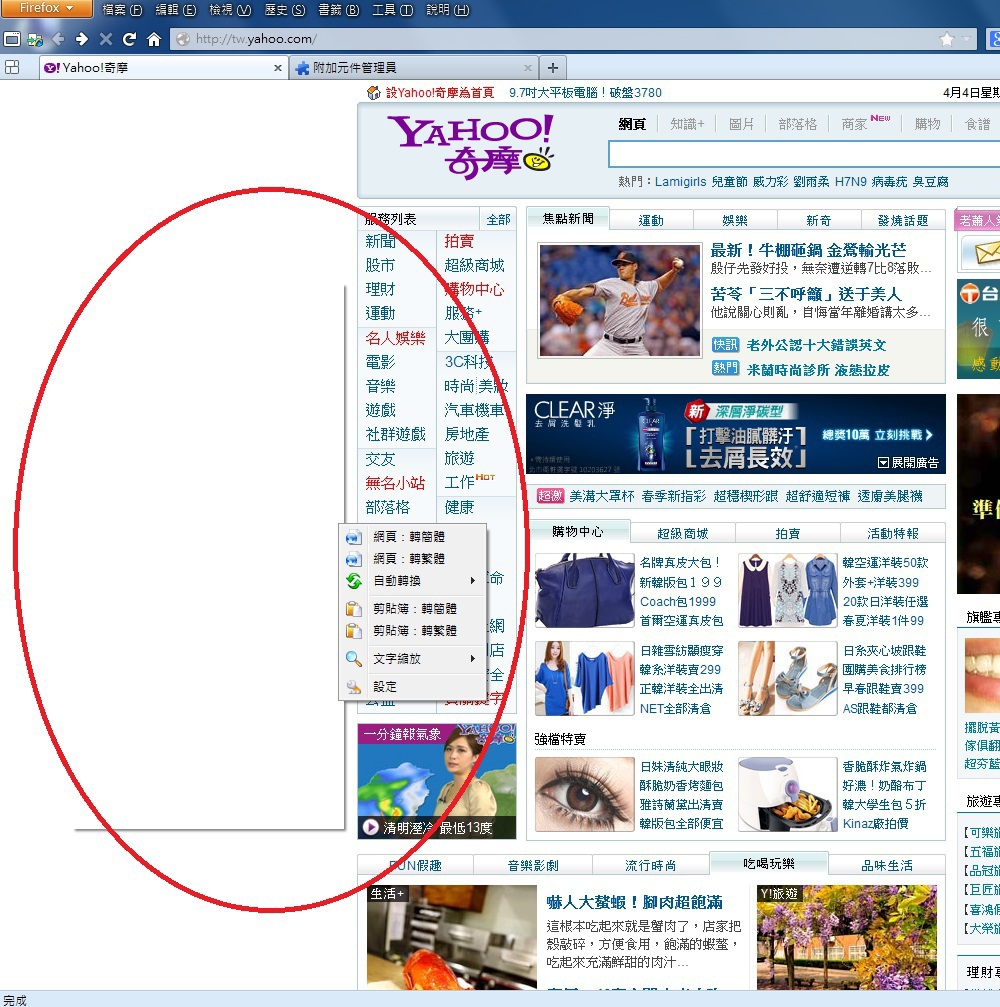
Task: Click the Chinese conversion add-on toolbar icon
Action: tap(35, 39)
